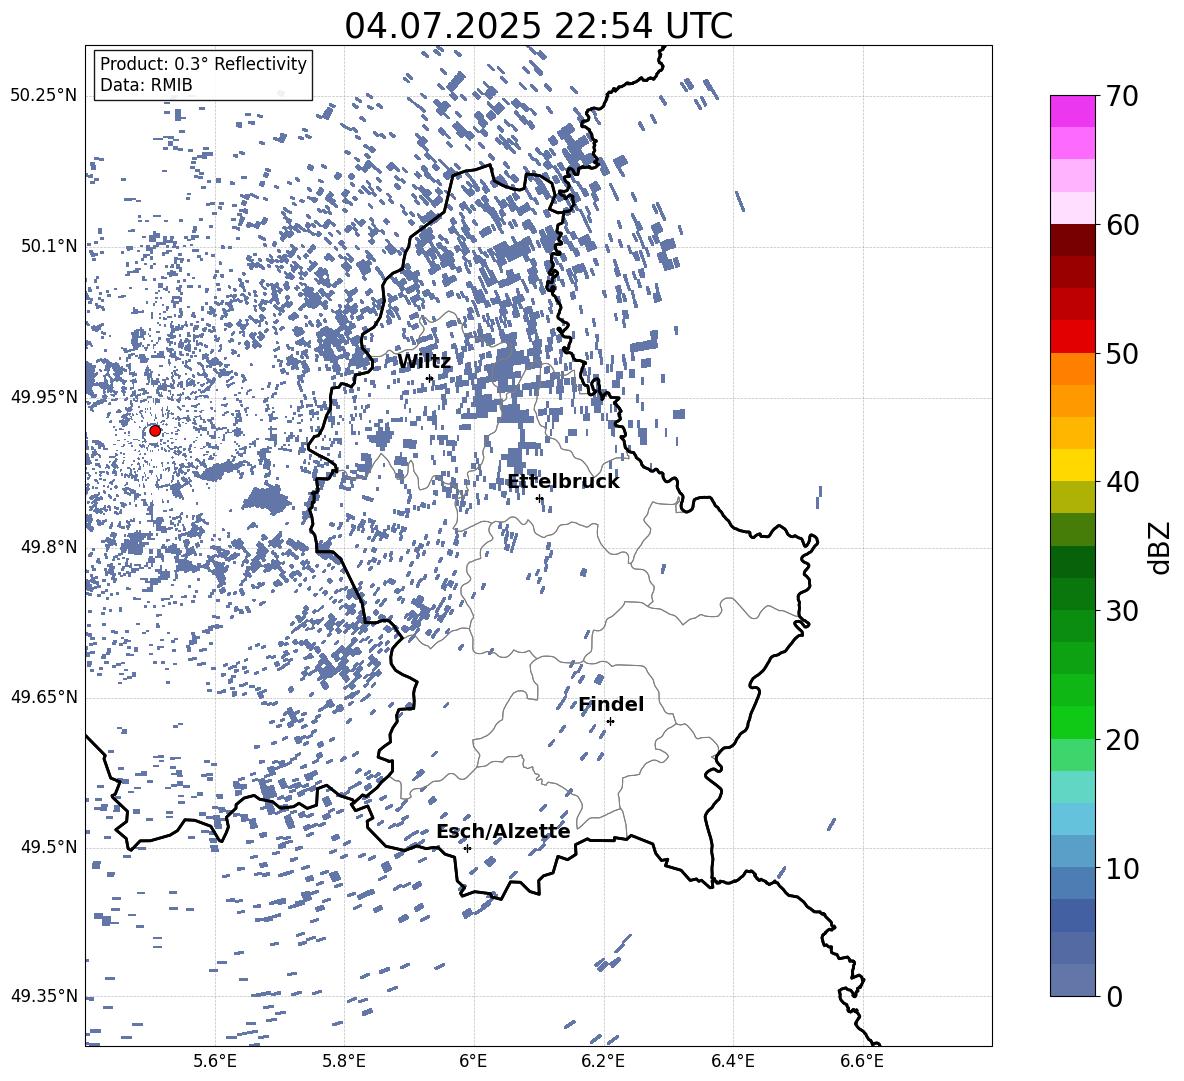Click the 0 colorbar tick label
The width and height of the screenshot is (1184, 1081).
coord(1115,996)
